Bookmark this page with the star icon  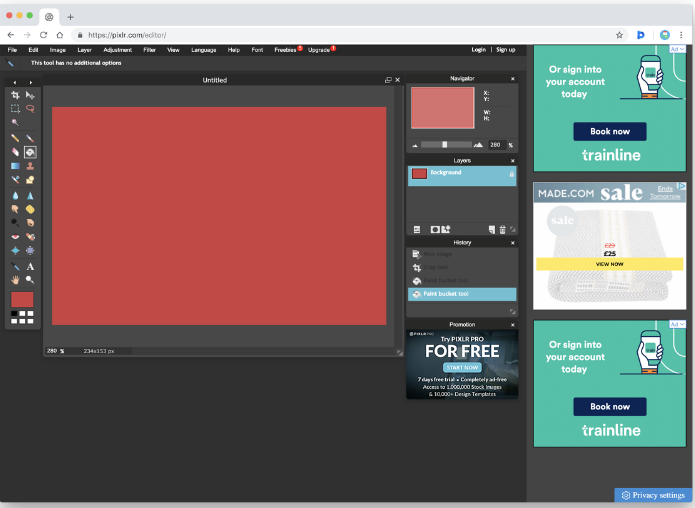click(x=619, y=34)
